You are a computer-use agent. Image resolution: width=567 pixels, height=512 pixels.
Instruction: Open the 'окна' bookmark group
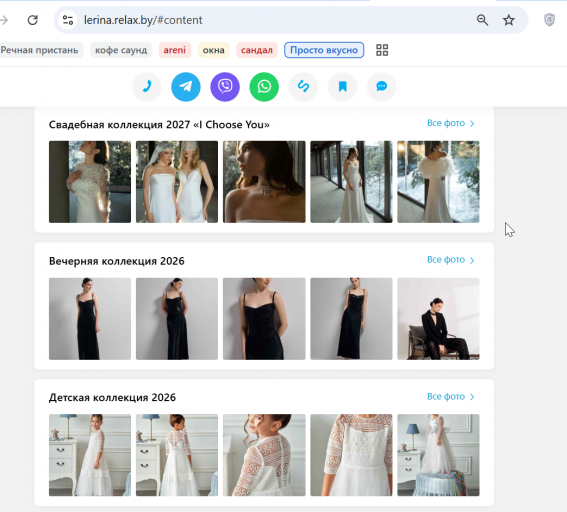coord(213,50)
